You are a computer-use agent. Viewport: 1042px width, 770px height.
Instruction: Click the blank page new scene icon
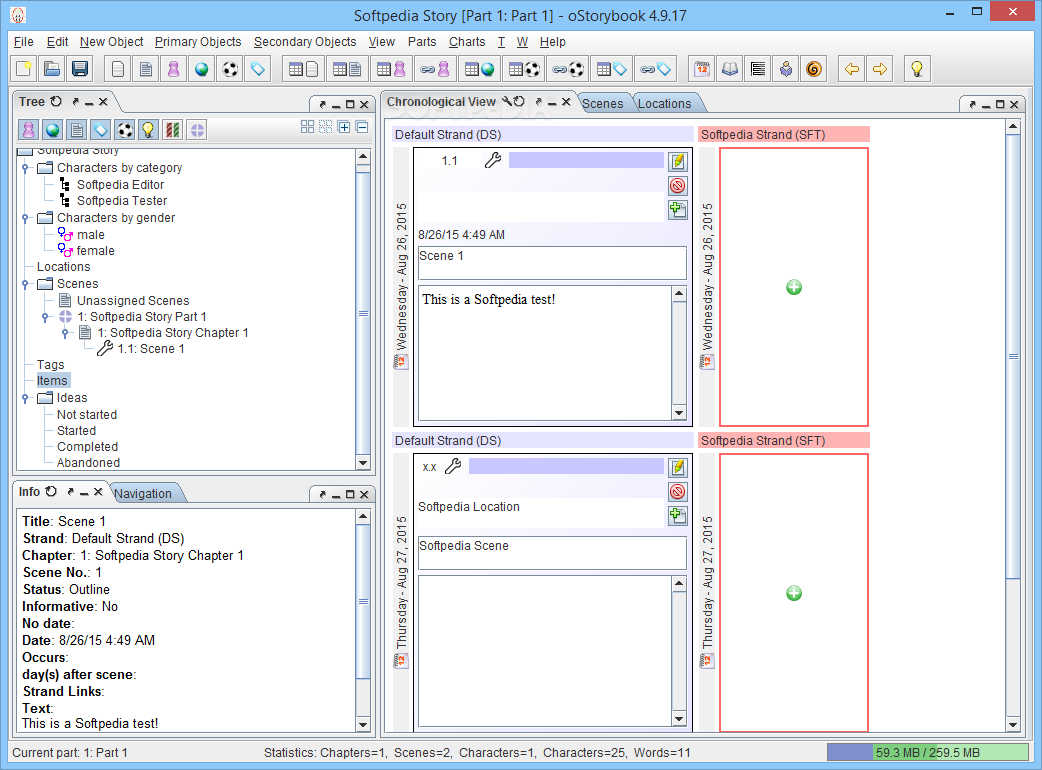click(x=118, y=68)
